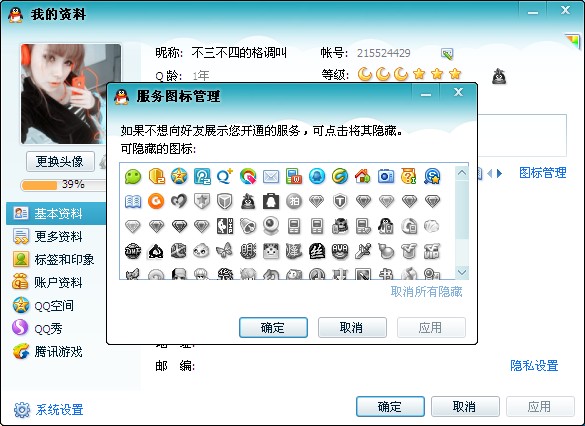Click the magnifier with star icon
585x426 pixels.
432,176
